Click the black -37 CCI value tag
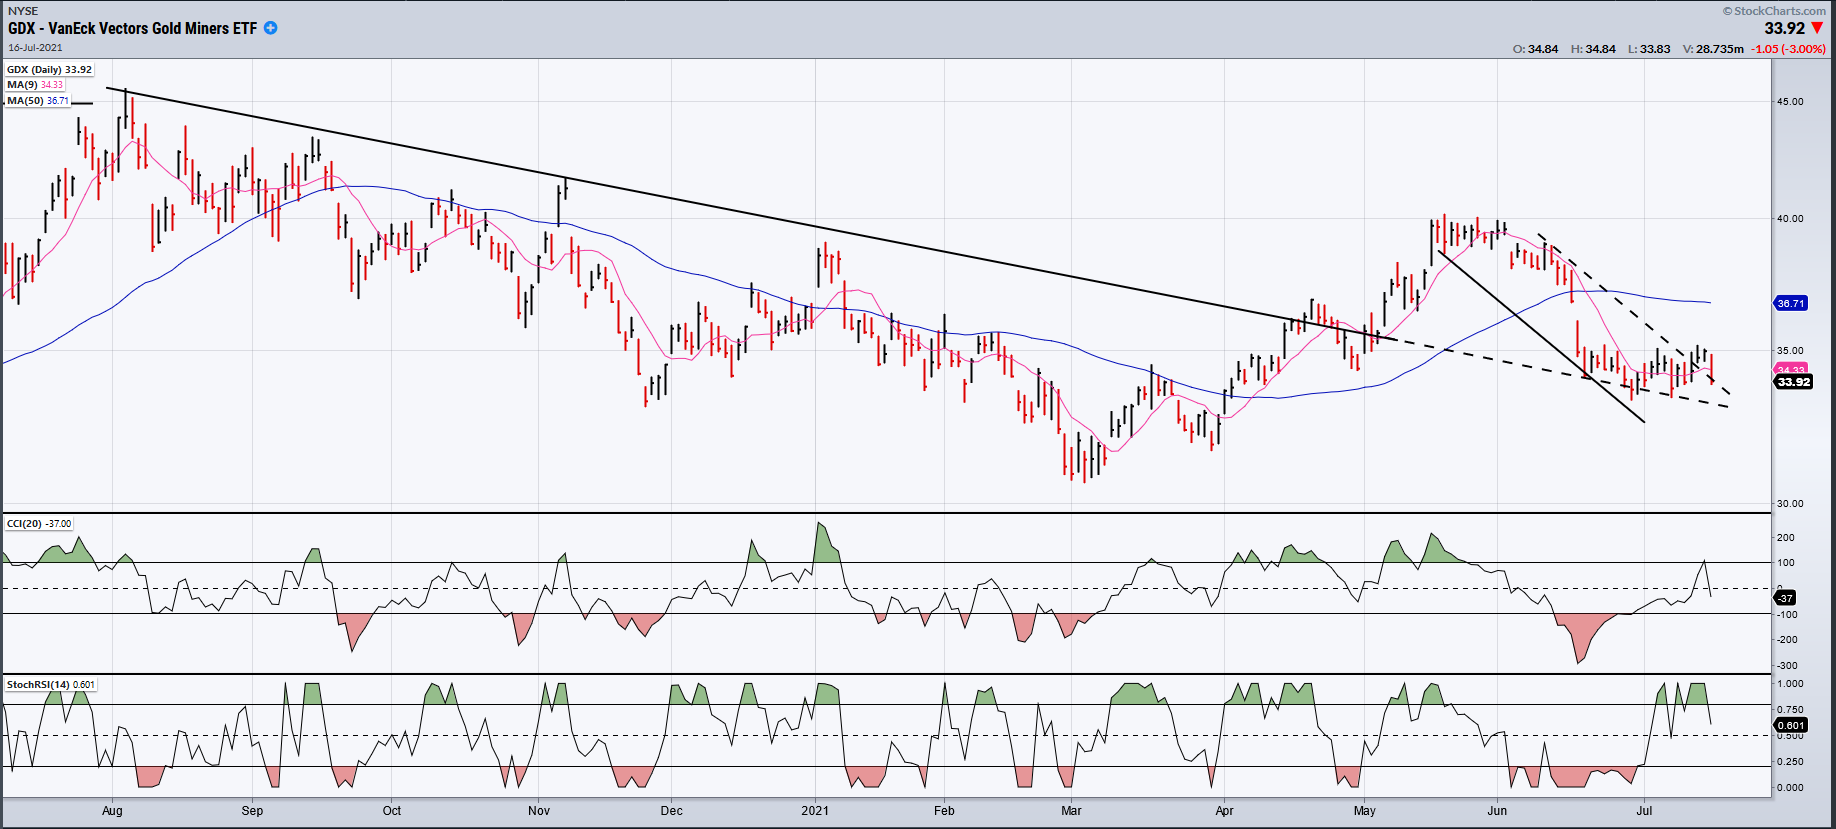The image size is (1836, 829). pos(1785,598)
